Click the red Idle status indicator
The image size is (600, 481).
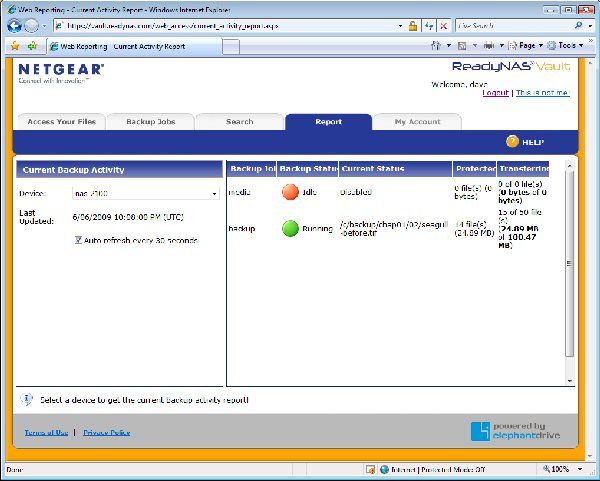pos(290,192)
